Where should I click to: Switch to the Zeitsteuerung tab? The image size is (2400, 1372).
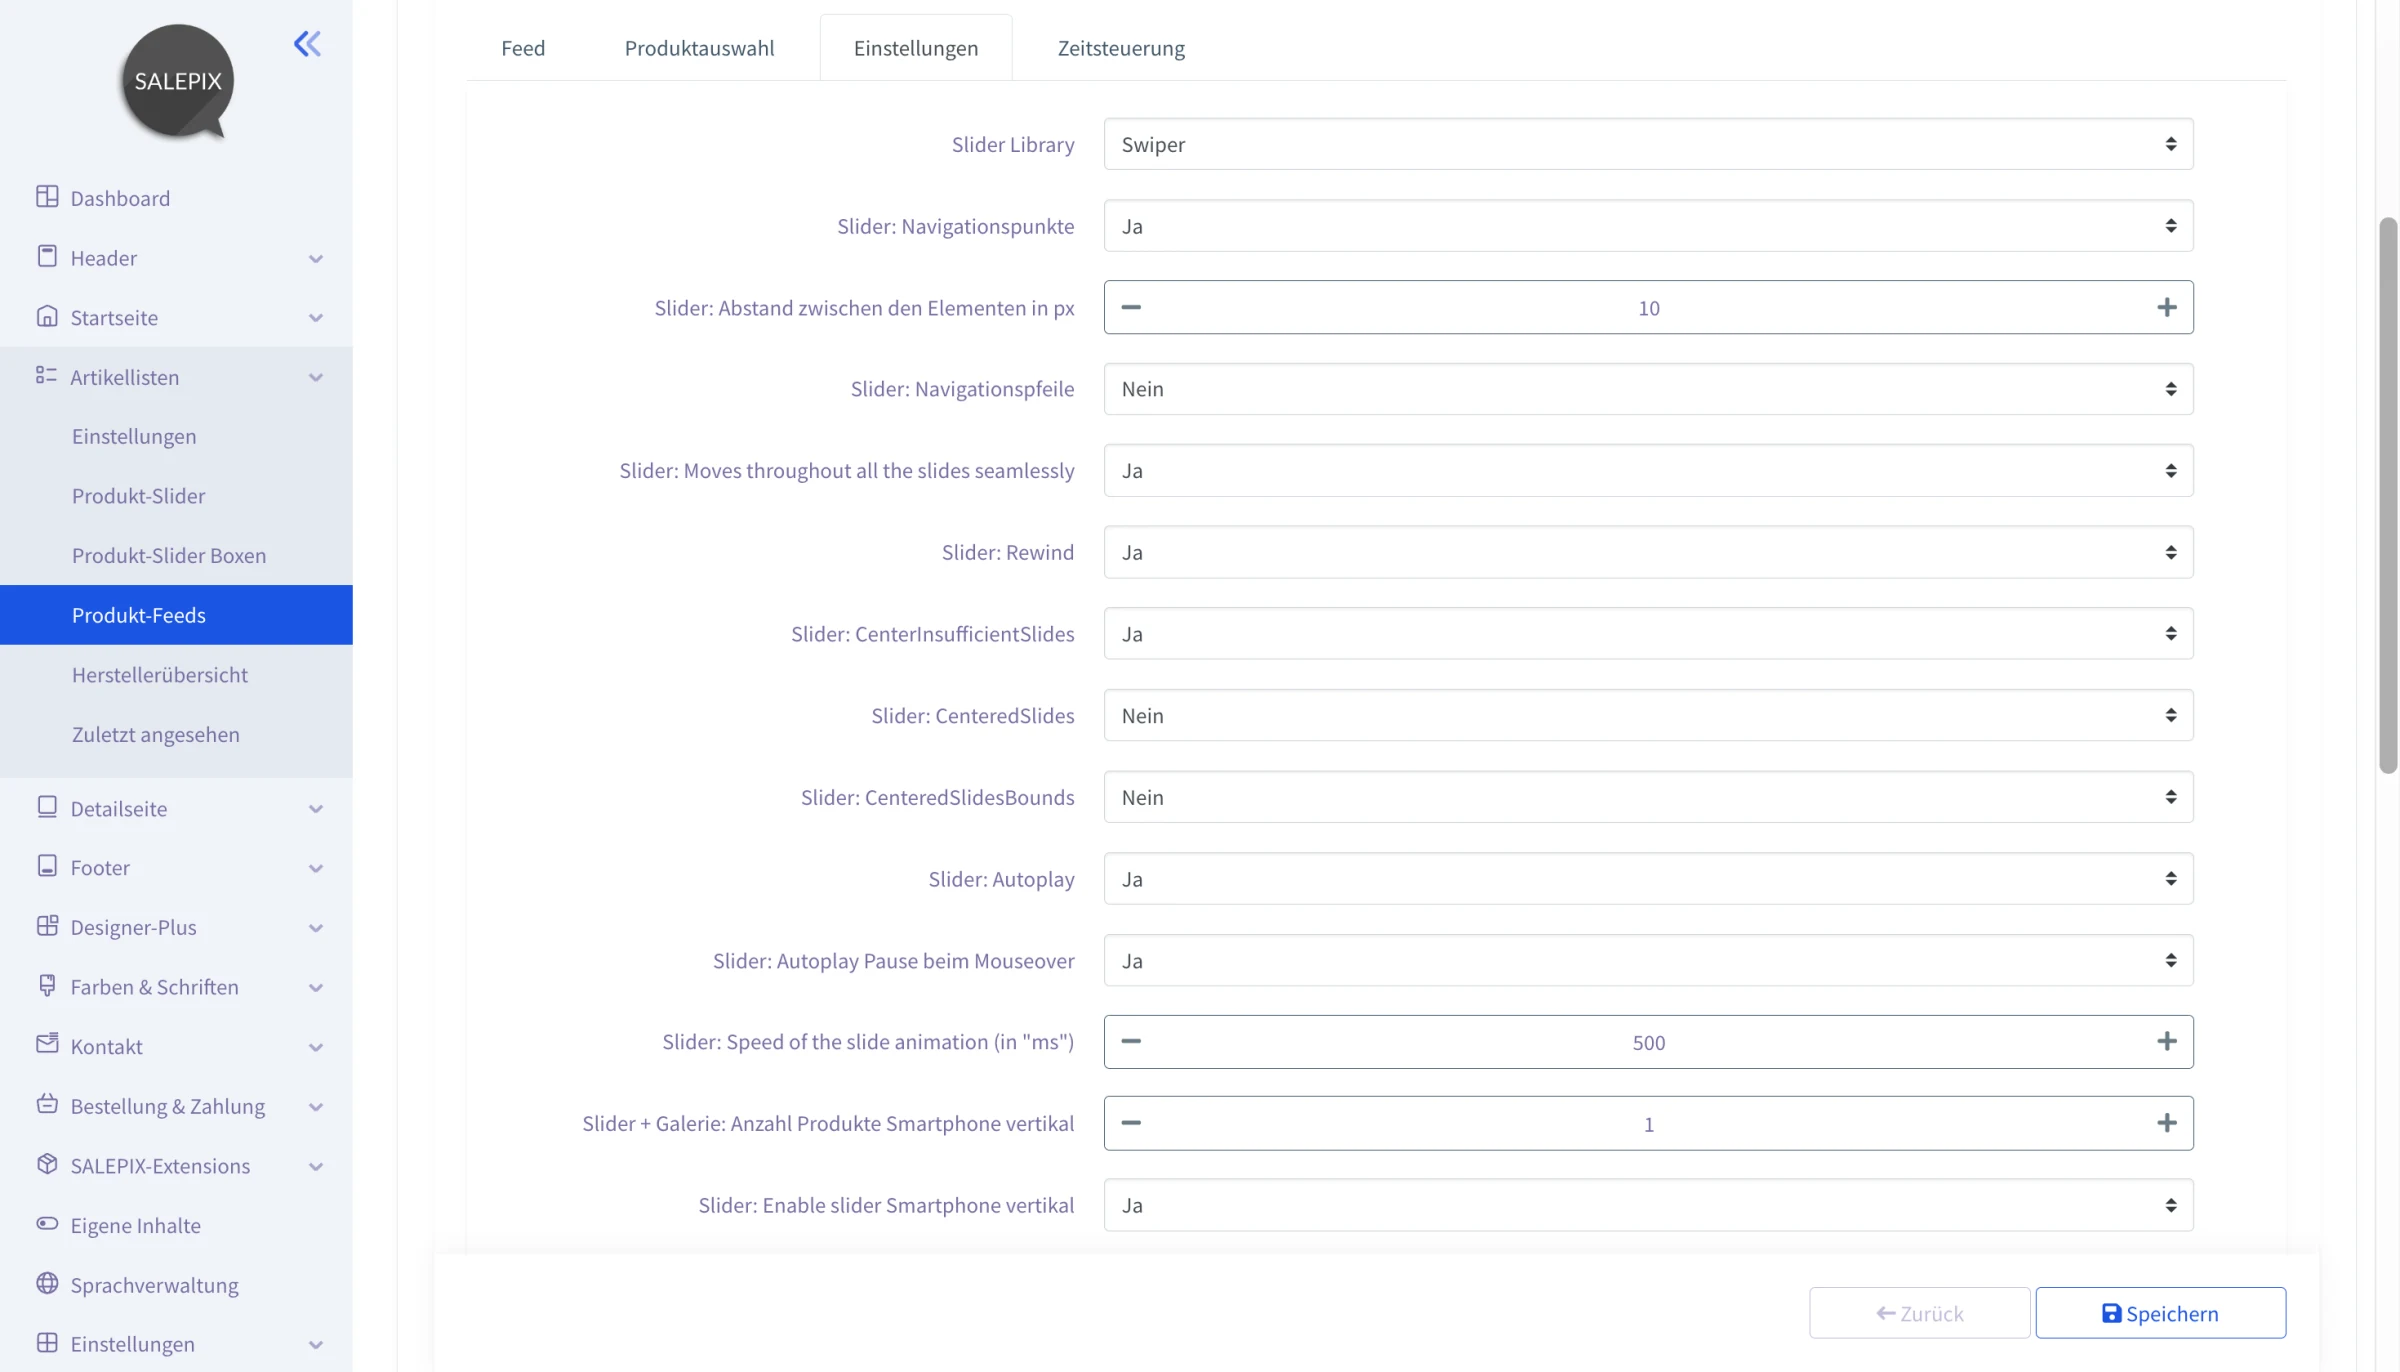[x=1121, y=48]
